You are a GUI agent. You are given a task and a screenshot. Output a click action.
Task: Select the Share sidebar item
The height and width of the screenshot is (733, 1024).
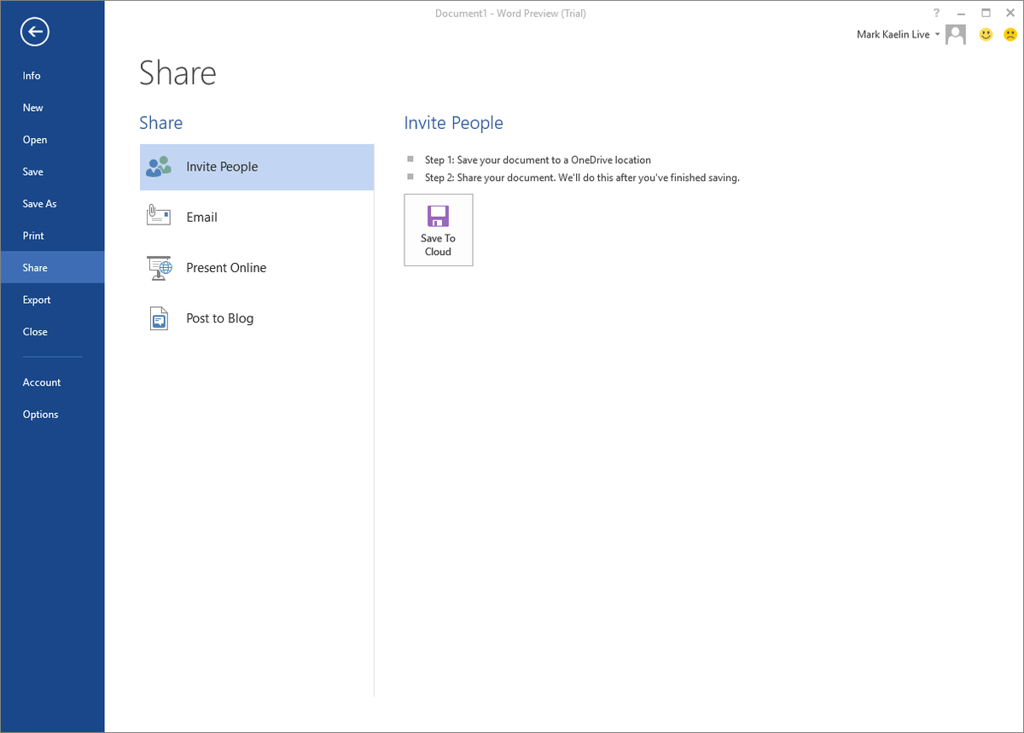52,267
